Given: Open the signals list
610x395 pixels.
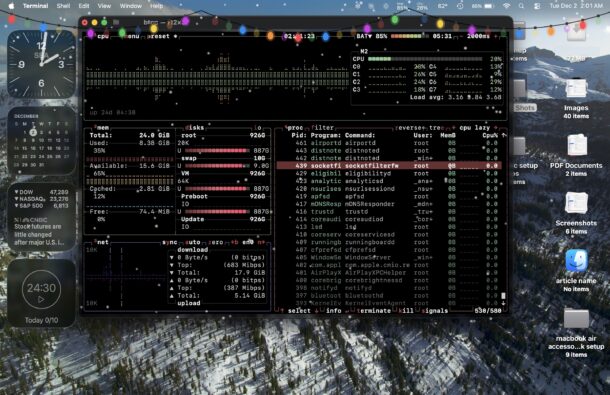Looking at the screenshot, I should (434, 311).
